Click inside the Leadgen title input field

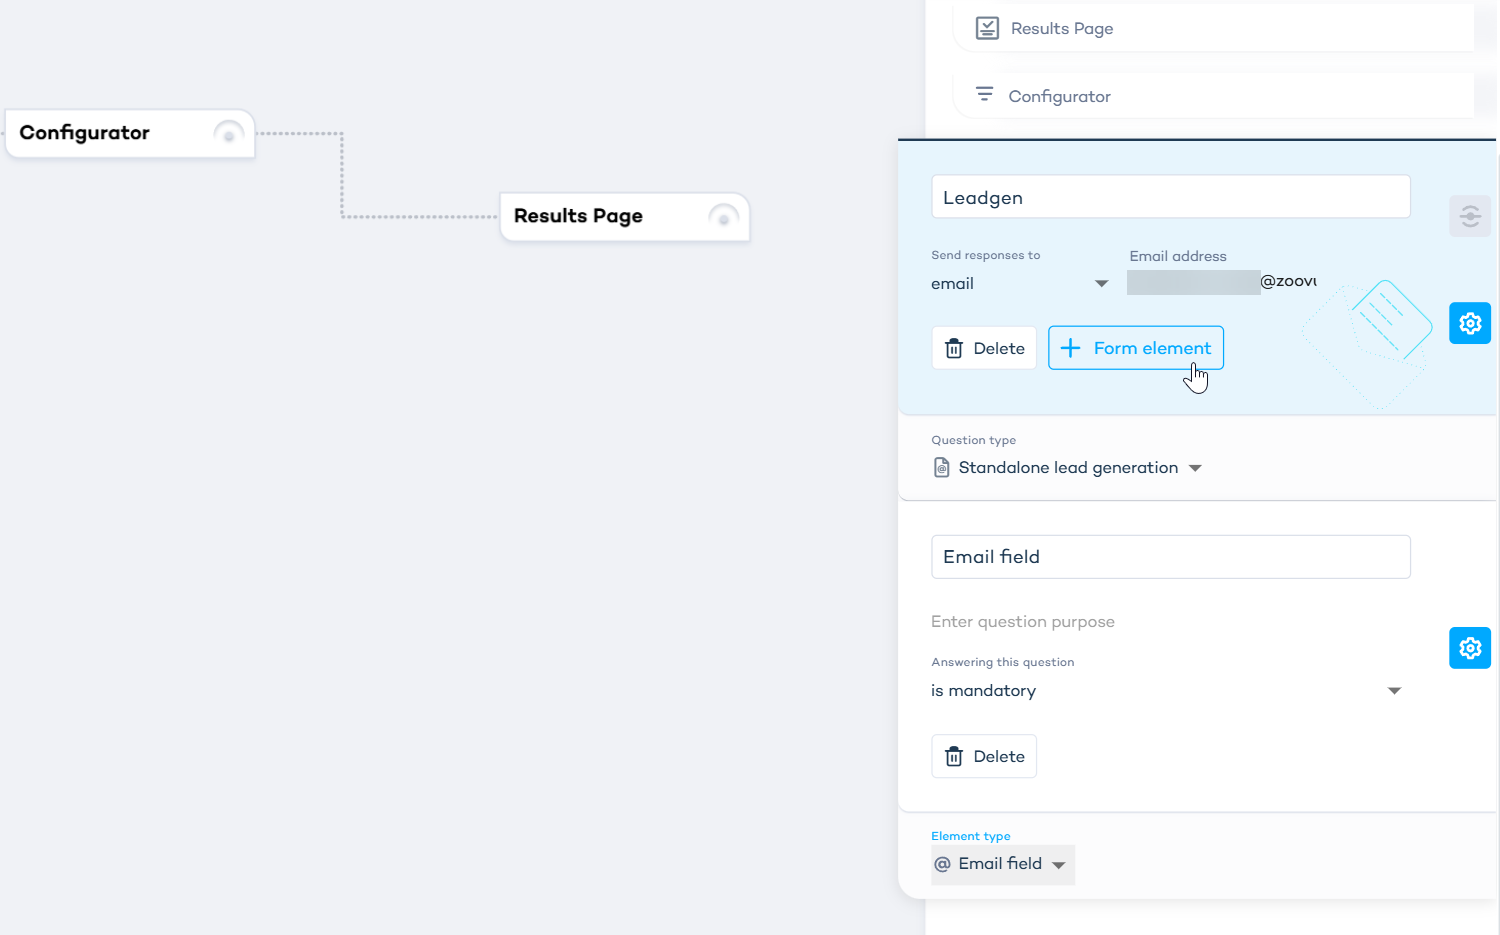pyautogui.click(x=1171, y=197)
